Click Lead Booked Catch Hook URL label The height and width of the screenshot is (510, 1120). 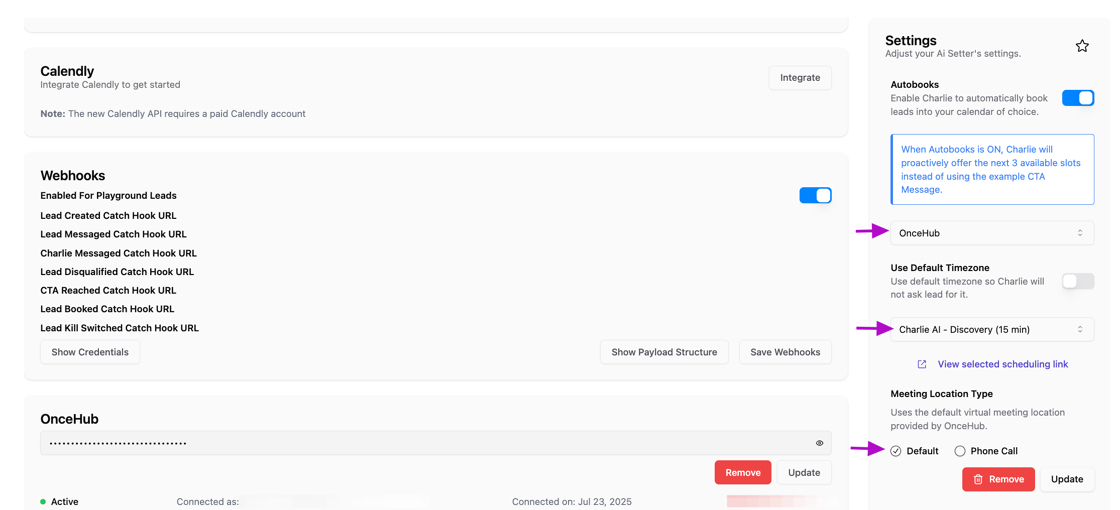point(107,309)
